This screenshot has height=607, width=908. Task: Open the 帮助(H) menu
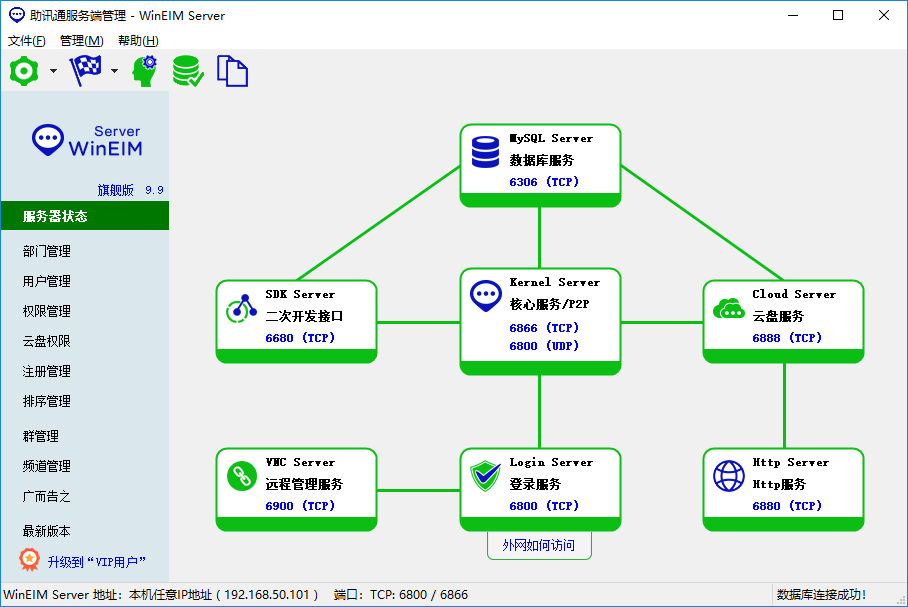tap(138, 41)
